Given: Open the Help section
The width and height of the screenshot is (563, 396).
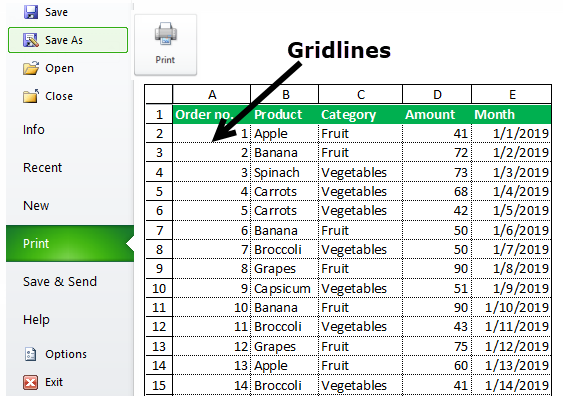Looking at the screenshot, I should [x=36, y=320].
